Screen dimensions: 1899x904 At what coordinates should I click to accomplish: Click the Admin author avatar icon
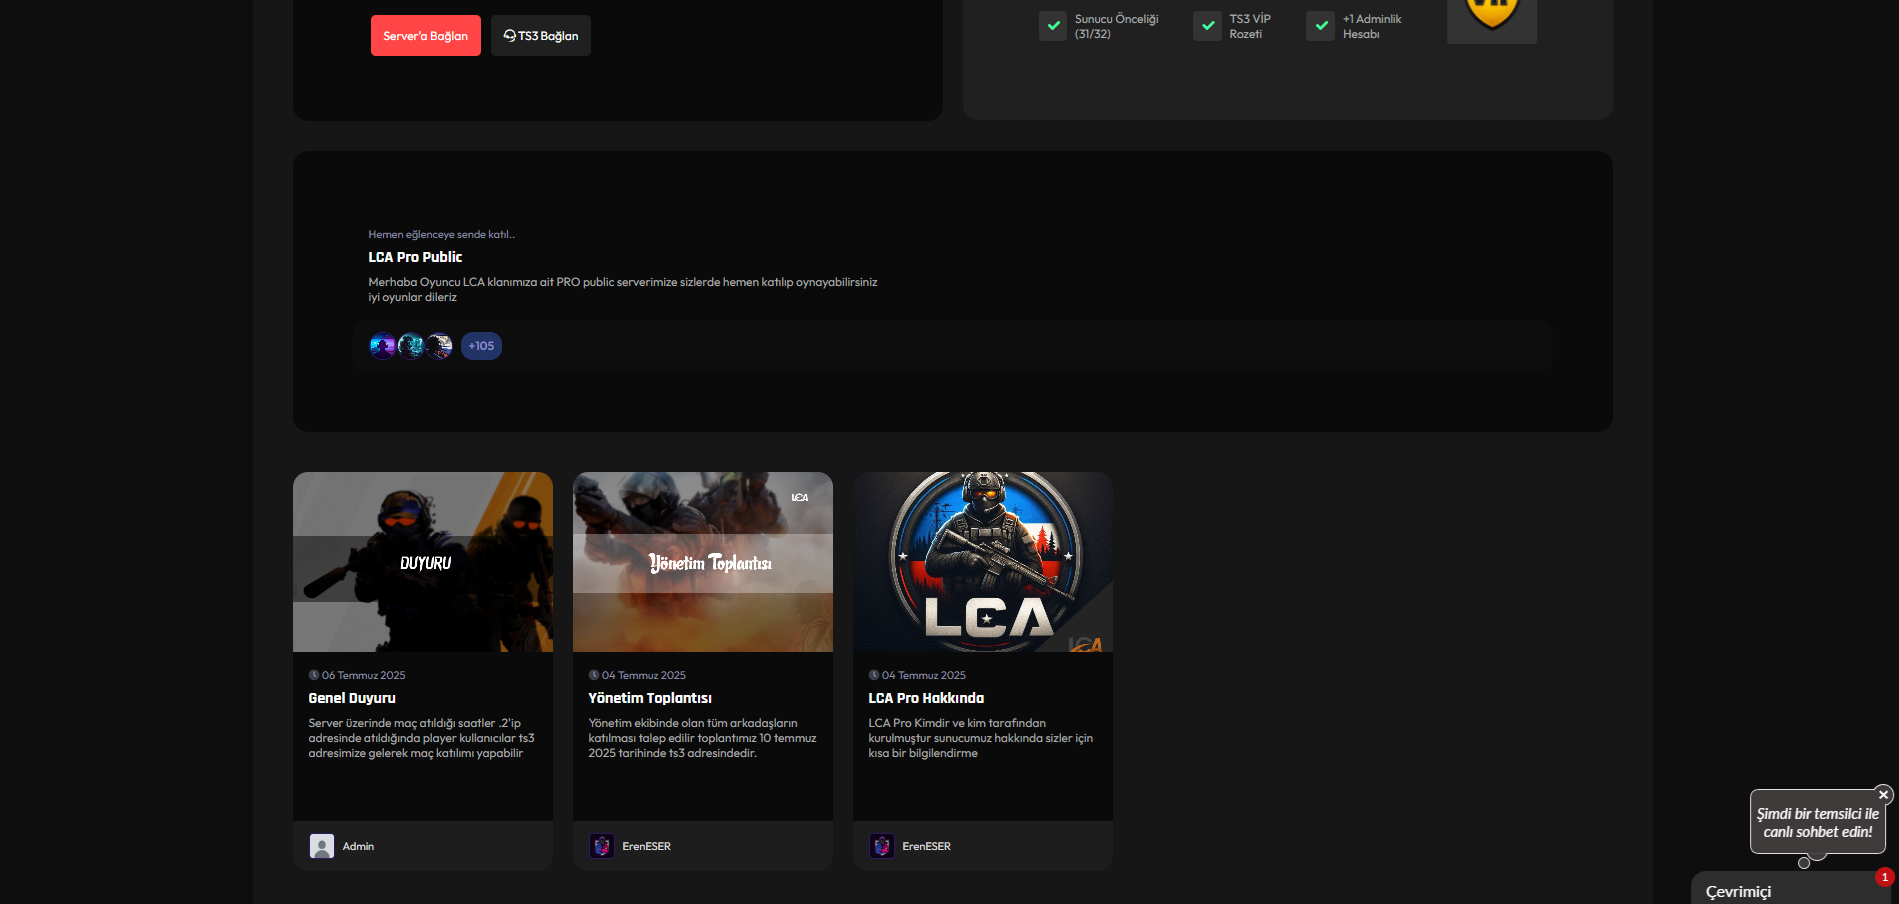coord(322,846)
